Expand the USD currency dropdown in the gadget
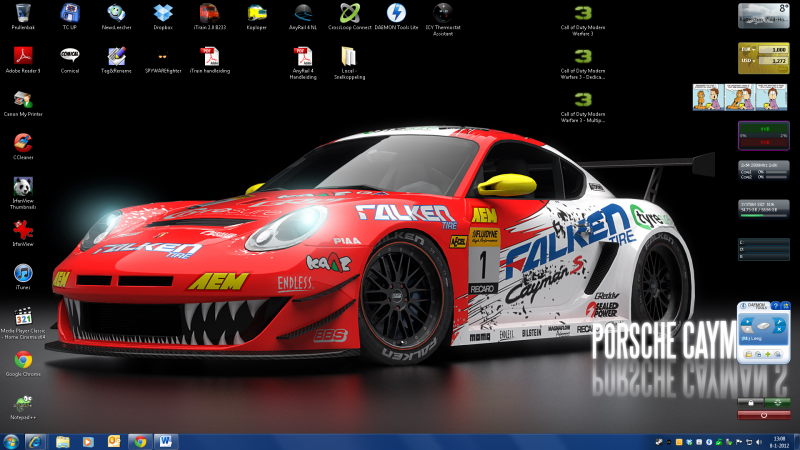This screenshot has width=800, height=450. click(748, 60)
